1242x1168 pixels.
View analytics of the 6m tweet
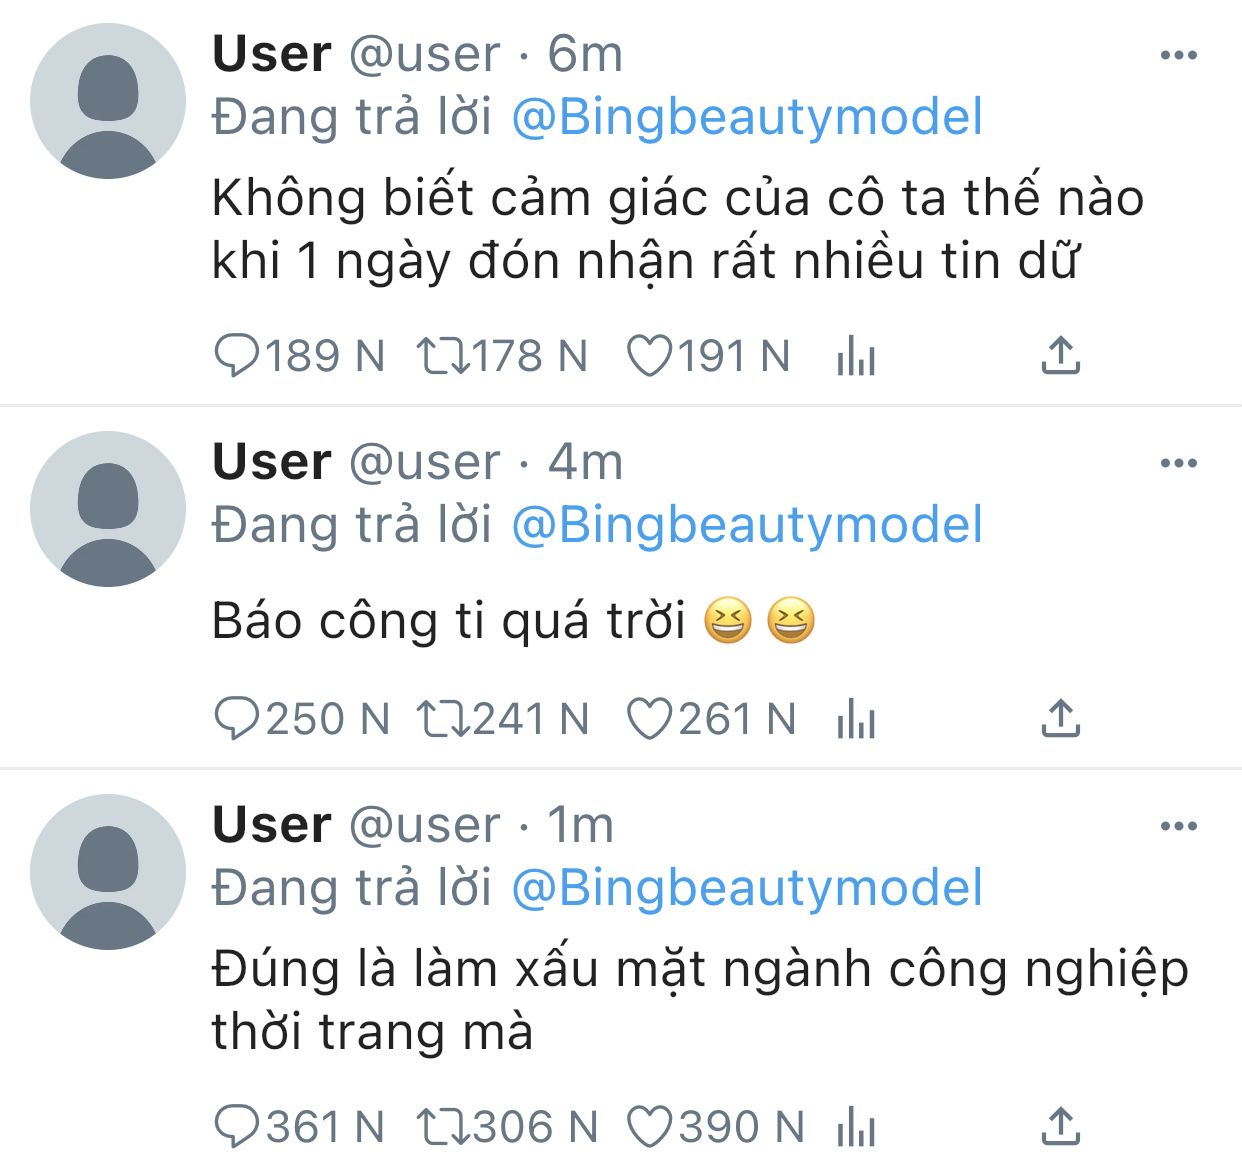click(x=856, y=356)
